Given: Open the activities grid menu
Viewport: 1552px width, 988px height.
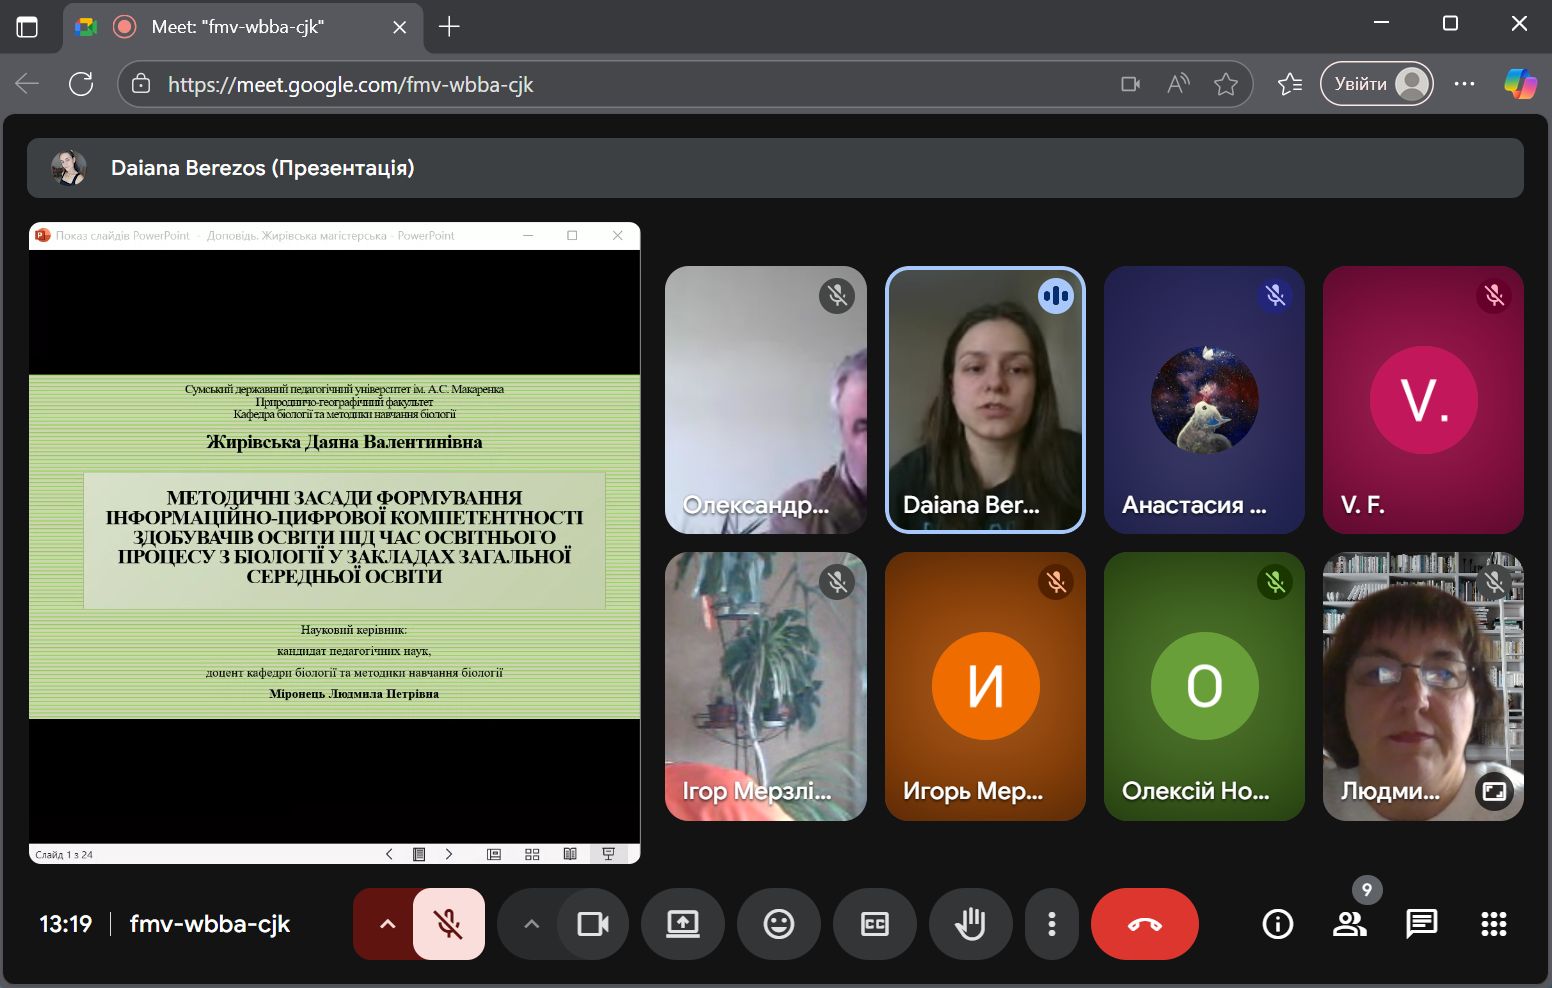Looking at the screenshot, I should [1493, 924].
